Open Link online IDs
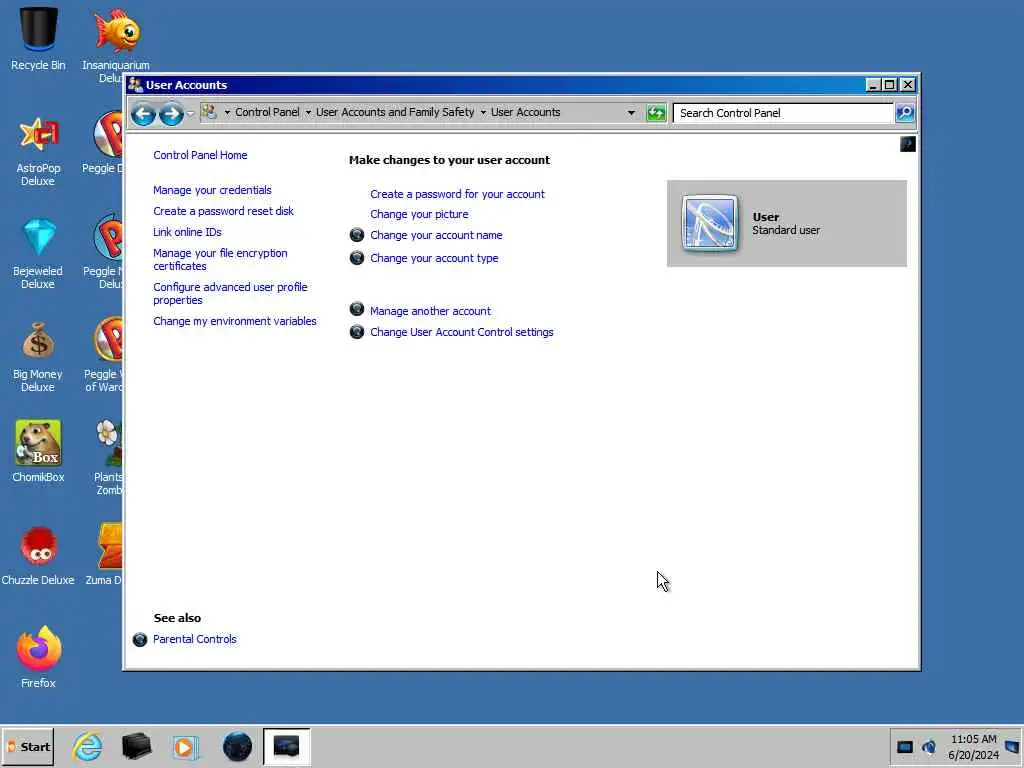This screenshot has width=1024, height=768. [x=187, y=232]
